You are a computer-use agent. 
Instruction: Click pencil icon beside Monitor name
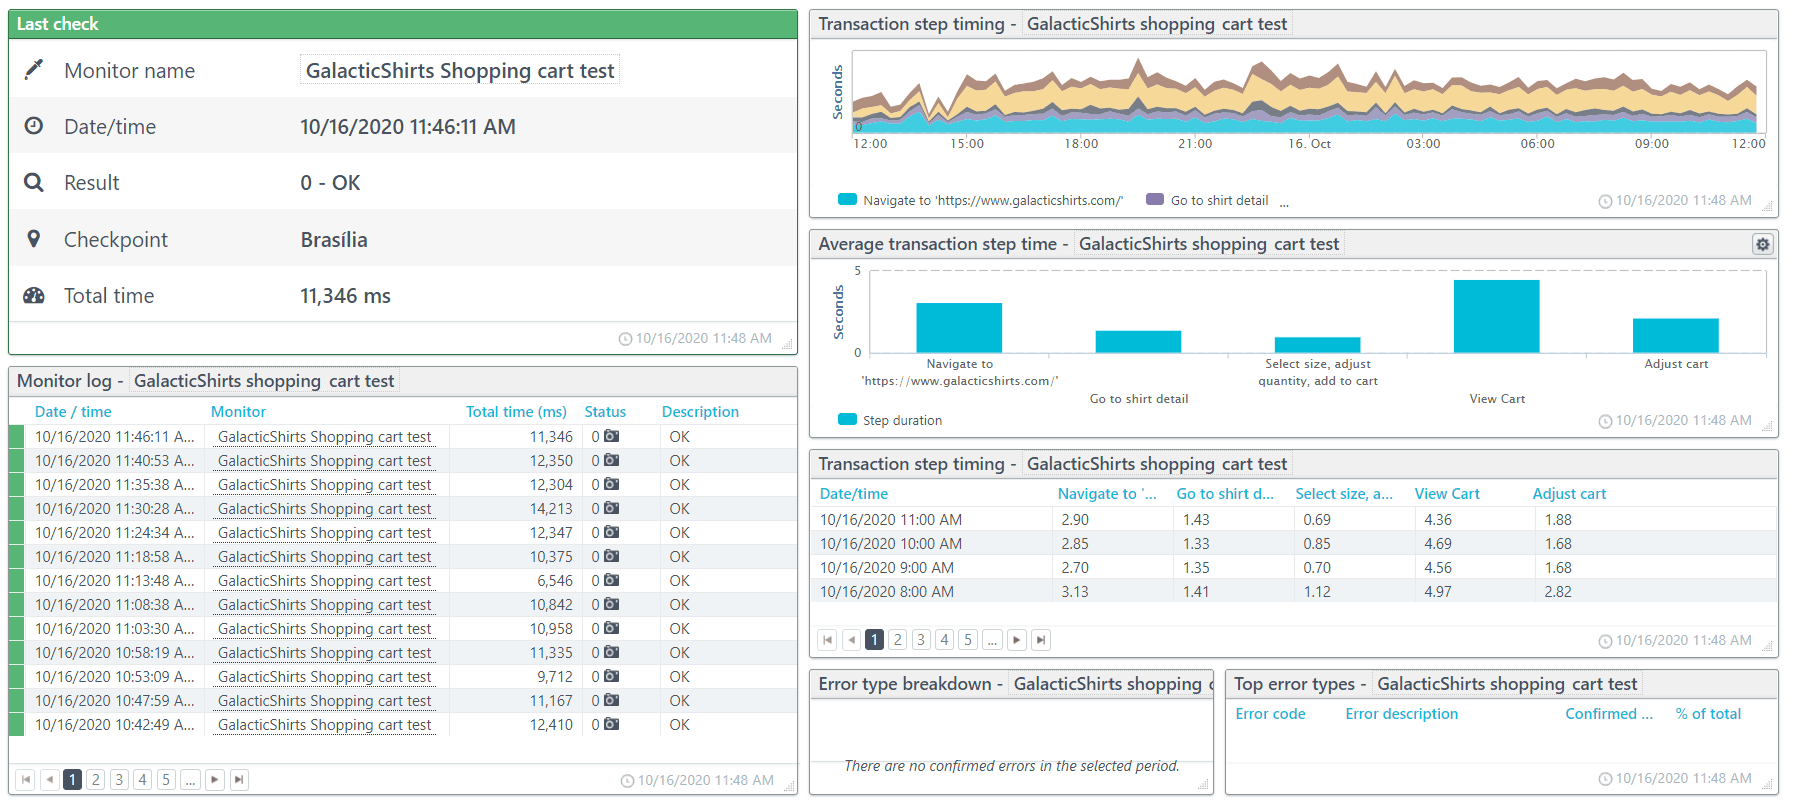[x=34, y=69]
